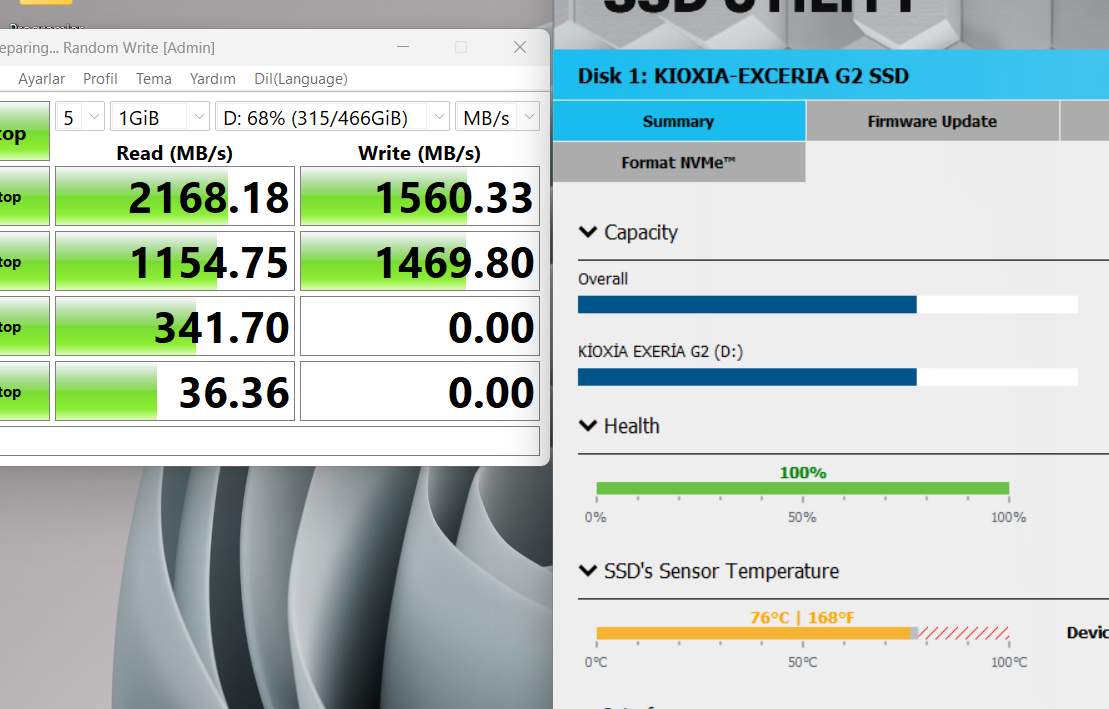Open the Yardım menu
The width and height of the screenshot is (1109, 709).
point(212,79)
